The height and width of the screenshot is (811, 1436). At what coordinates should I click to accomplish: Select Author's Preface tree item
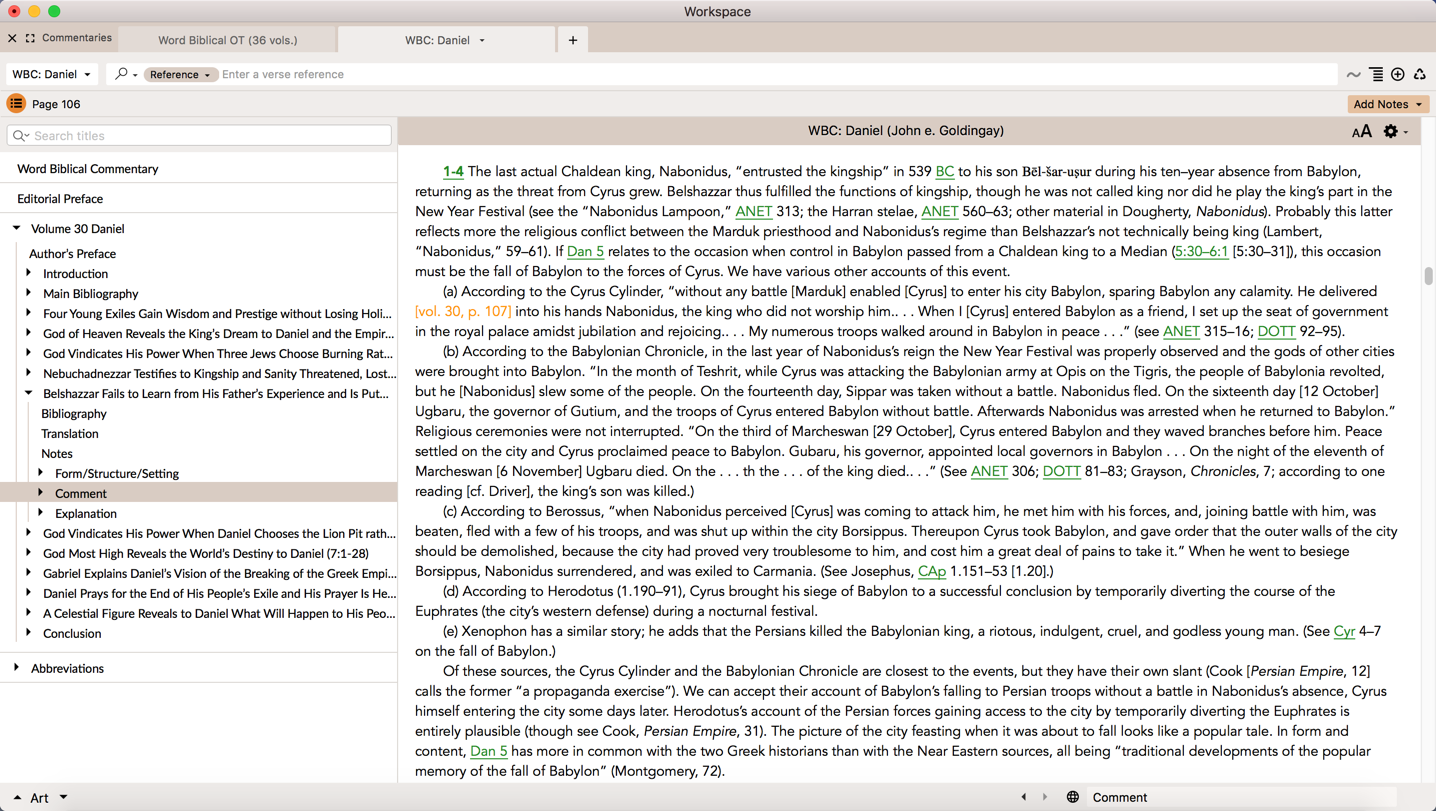pos(72,254)
